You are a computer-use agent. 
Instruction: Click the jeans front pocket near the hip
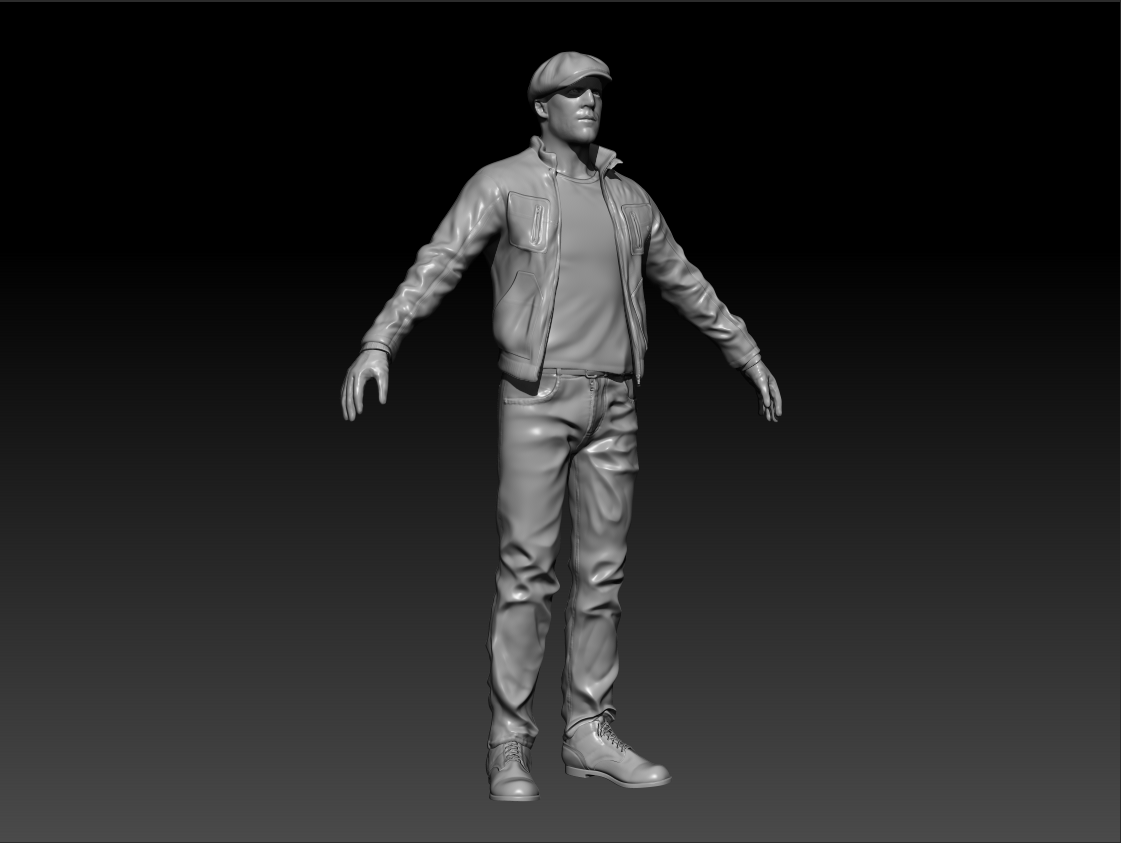point(522,395)
